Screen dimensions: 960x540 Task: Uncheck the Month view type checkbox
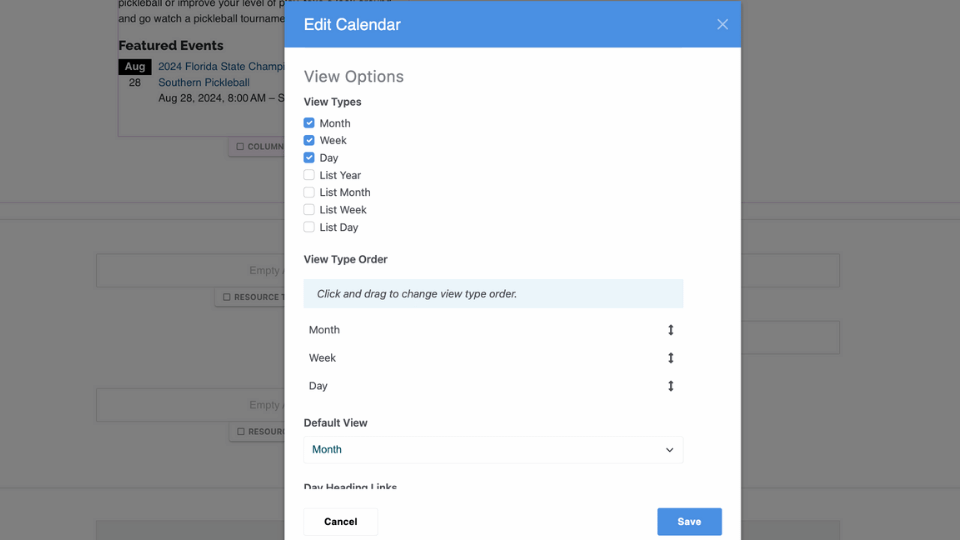tap(309, 123)
